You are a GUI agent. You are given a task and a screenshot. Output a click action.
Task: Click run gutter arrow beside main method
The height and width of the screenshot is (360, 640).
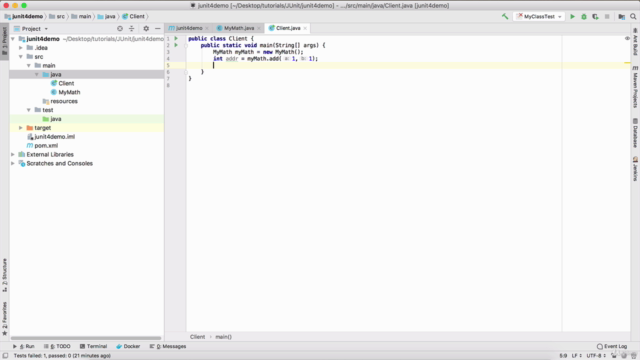click(176, 45)
